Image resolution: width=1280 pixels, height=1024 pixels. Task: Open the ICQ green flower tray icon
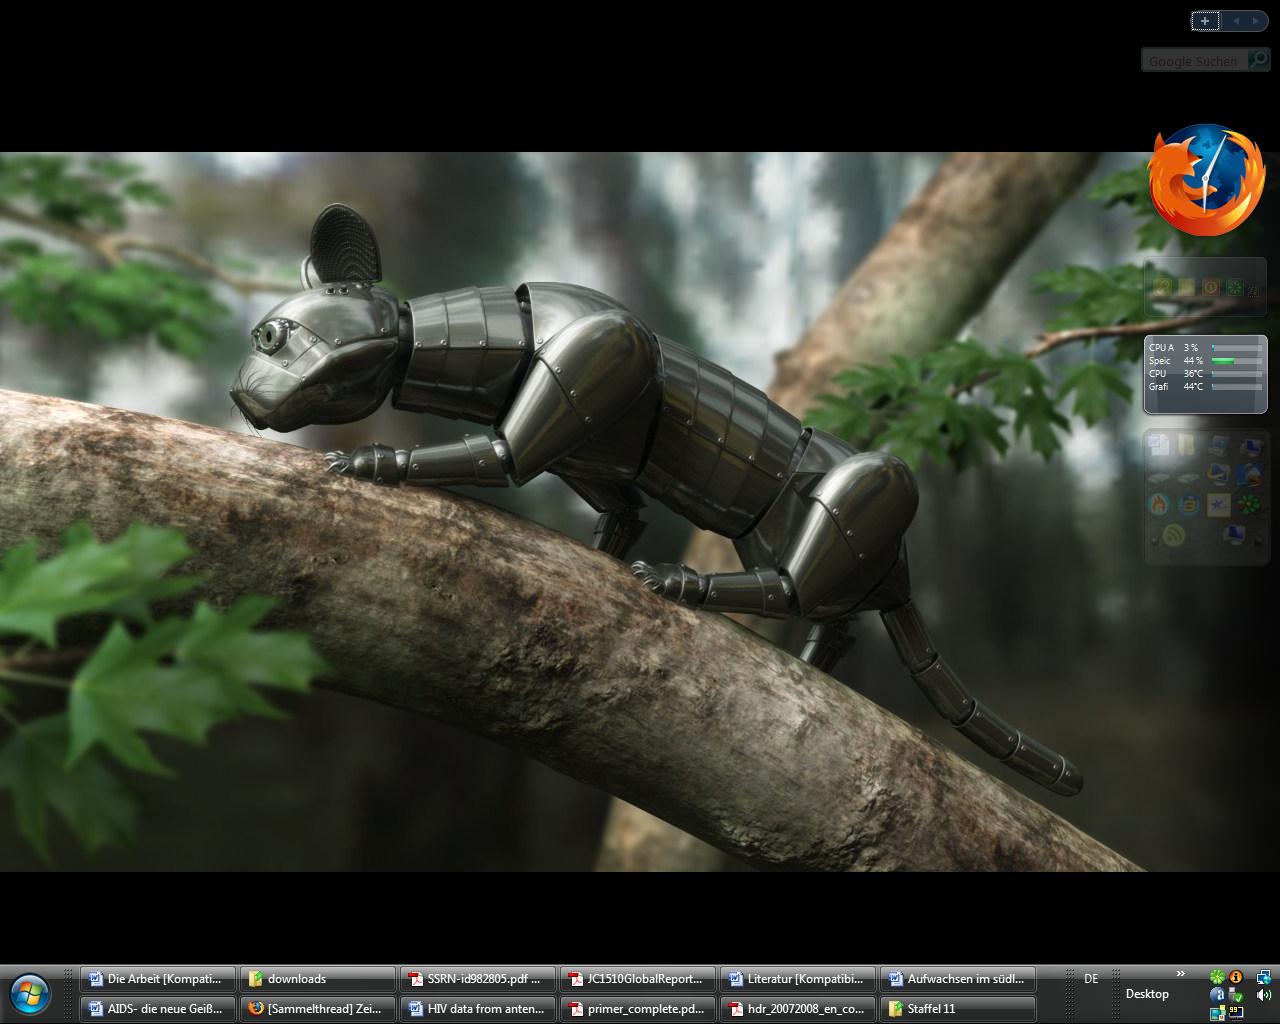[x=1217, y=977]
